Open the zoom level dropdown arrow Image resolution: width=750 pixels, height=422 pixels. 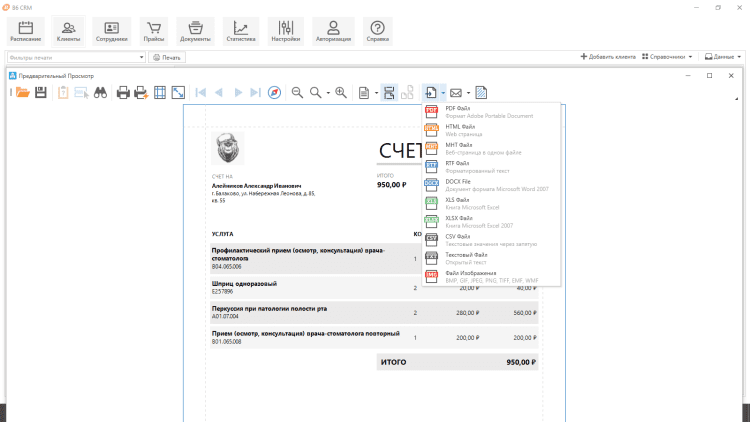click(328, 93)
